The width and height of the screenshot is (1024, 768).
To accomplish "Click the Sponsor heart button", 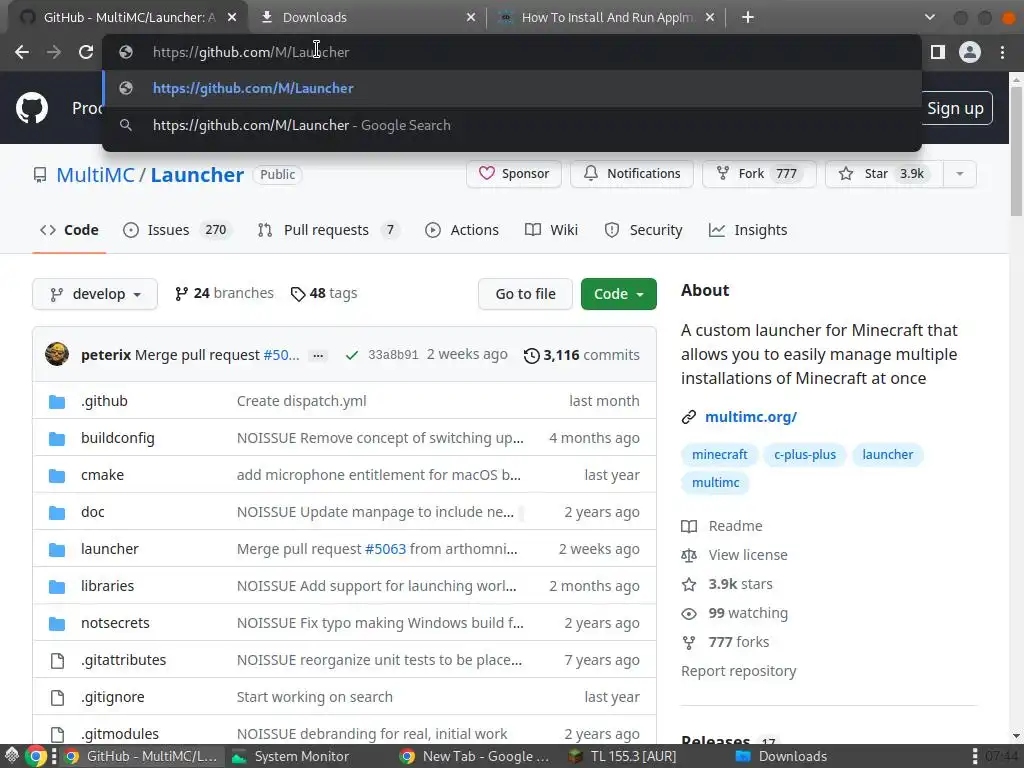I will tap(514, 174).
